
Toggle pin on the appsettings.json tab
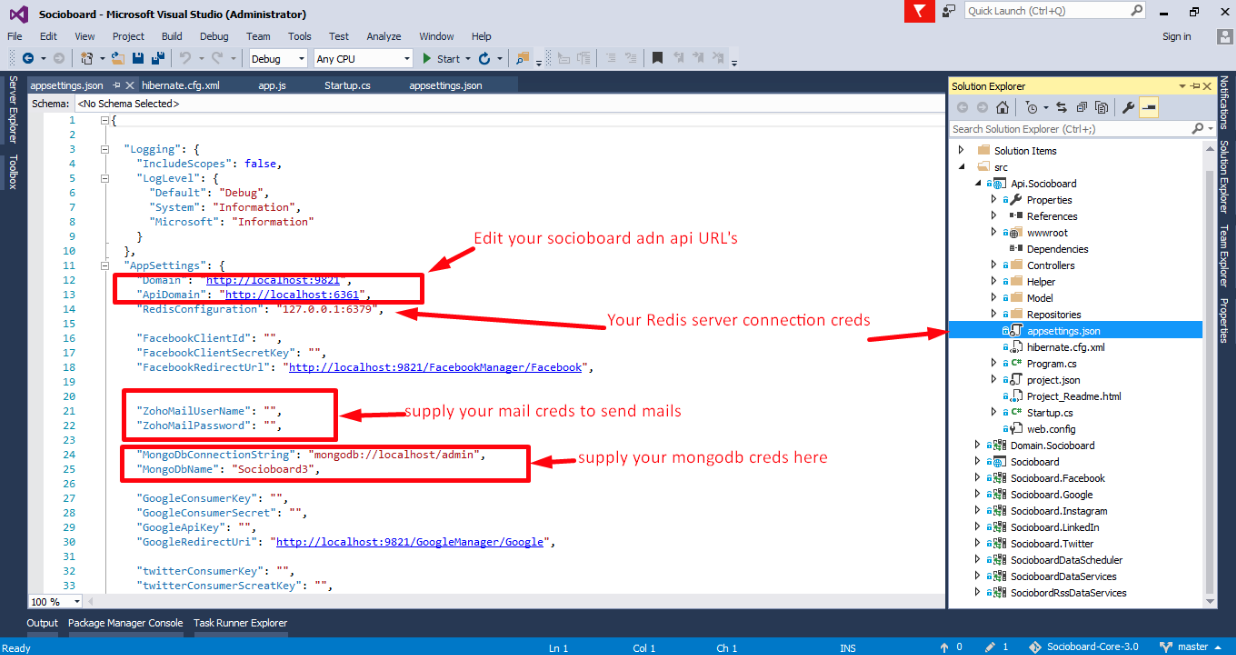click(x=117, y=85)
